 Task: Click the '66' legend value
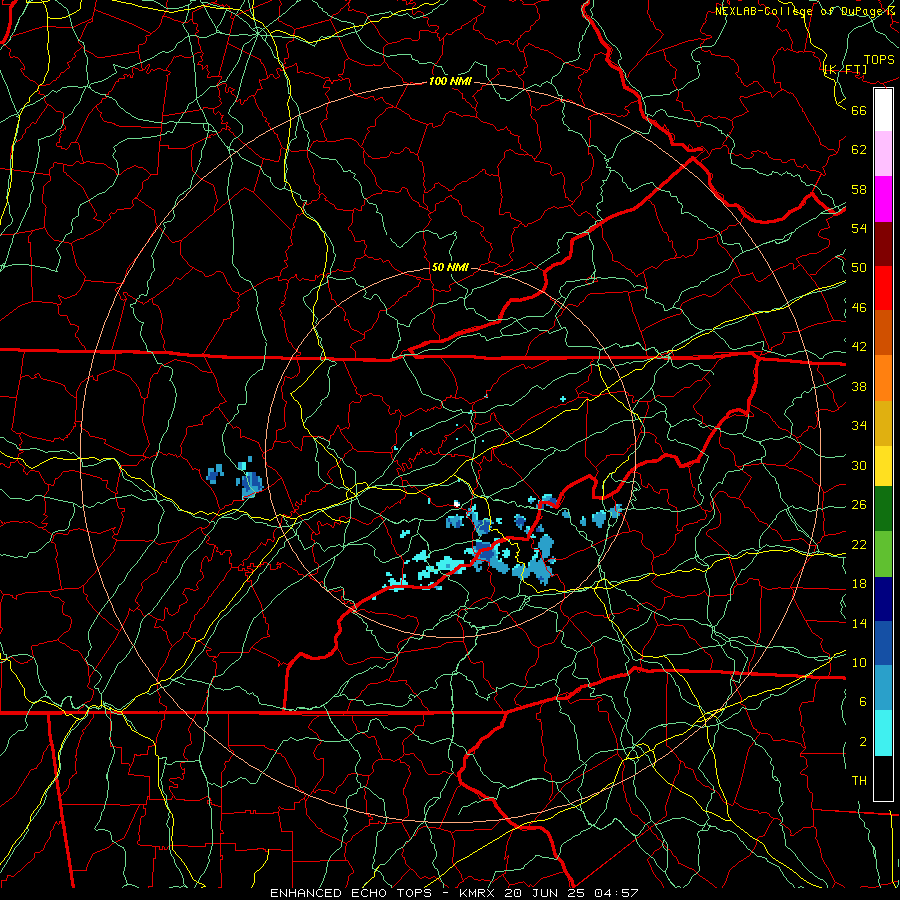tap(859, 110)
